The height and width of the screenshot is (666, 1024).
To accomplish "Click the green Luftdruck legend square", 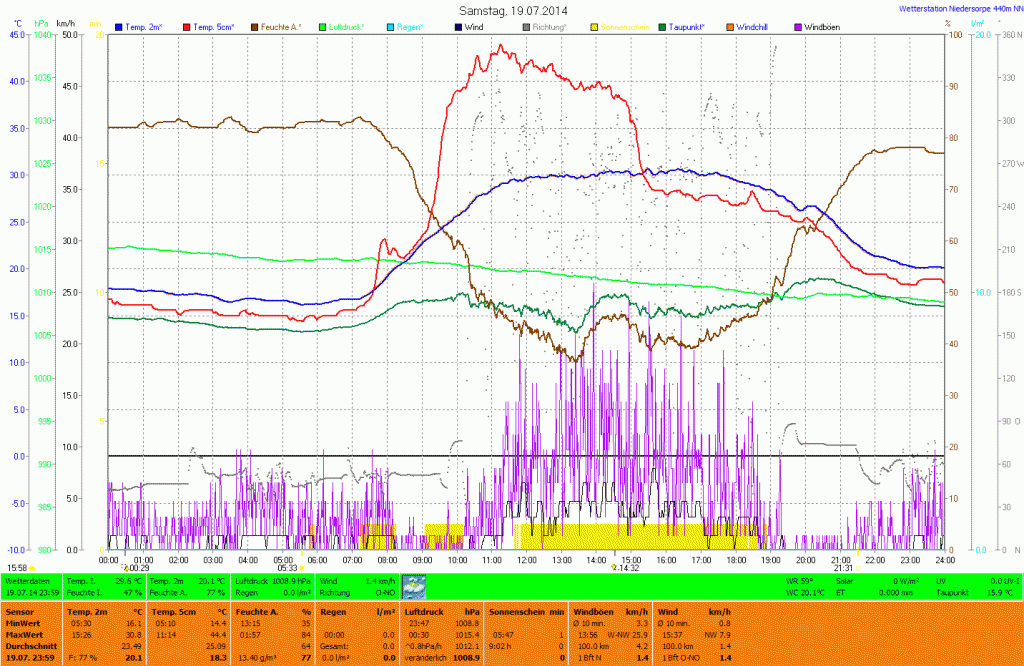I will (322, 26).
